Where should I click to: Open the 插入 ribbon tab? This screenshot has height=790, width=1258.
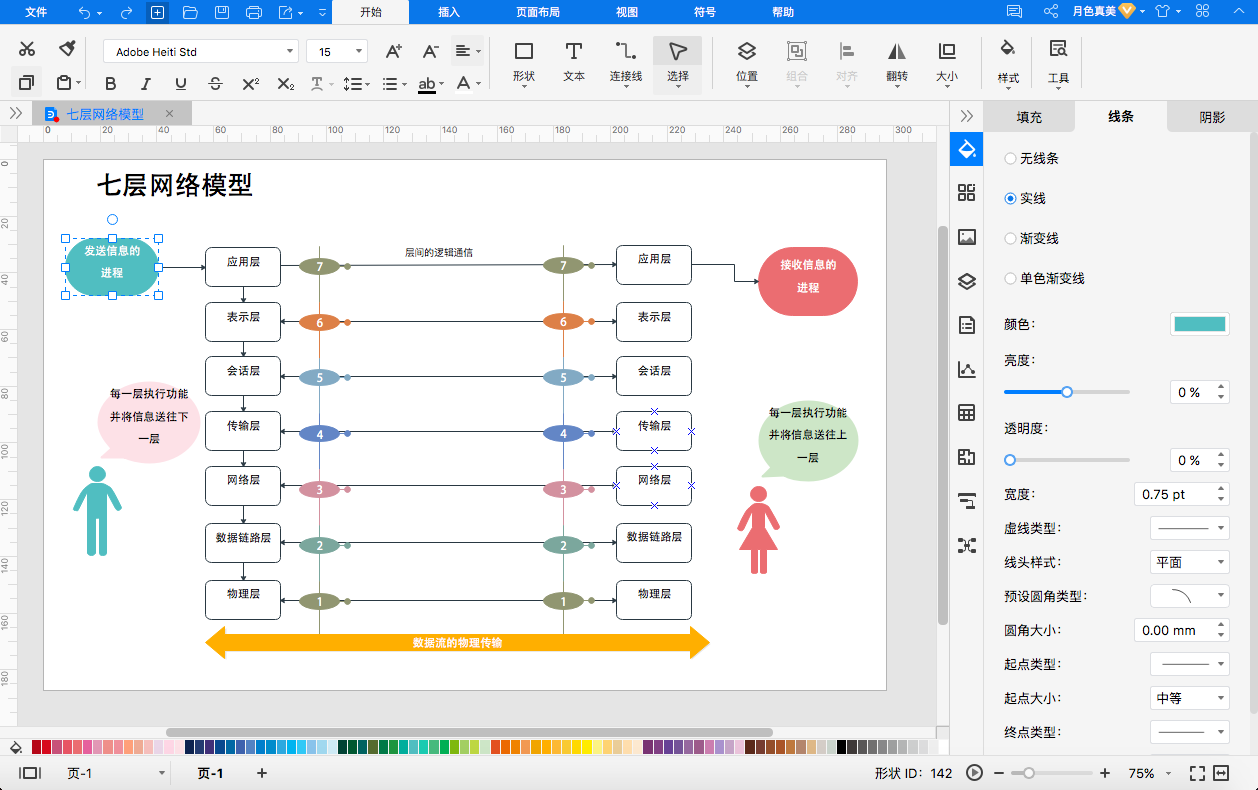tap(449, 12)
